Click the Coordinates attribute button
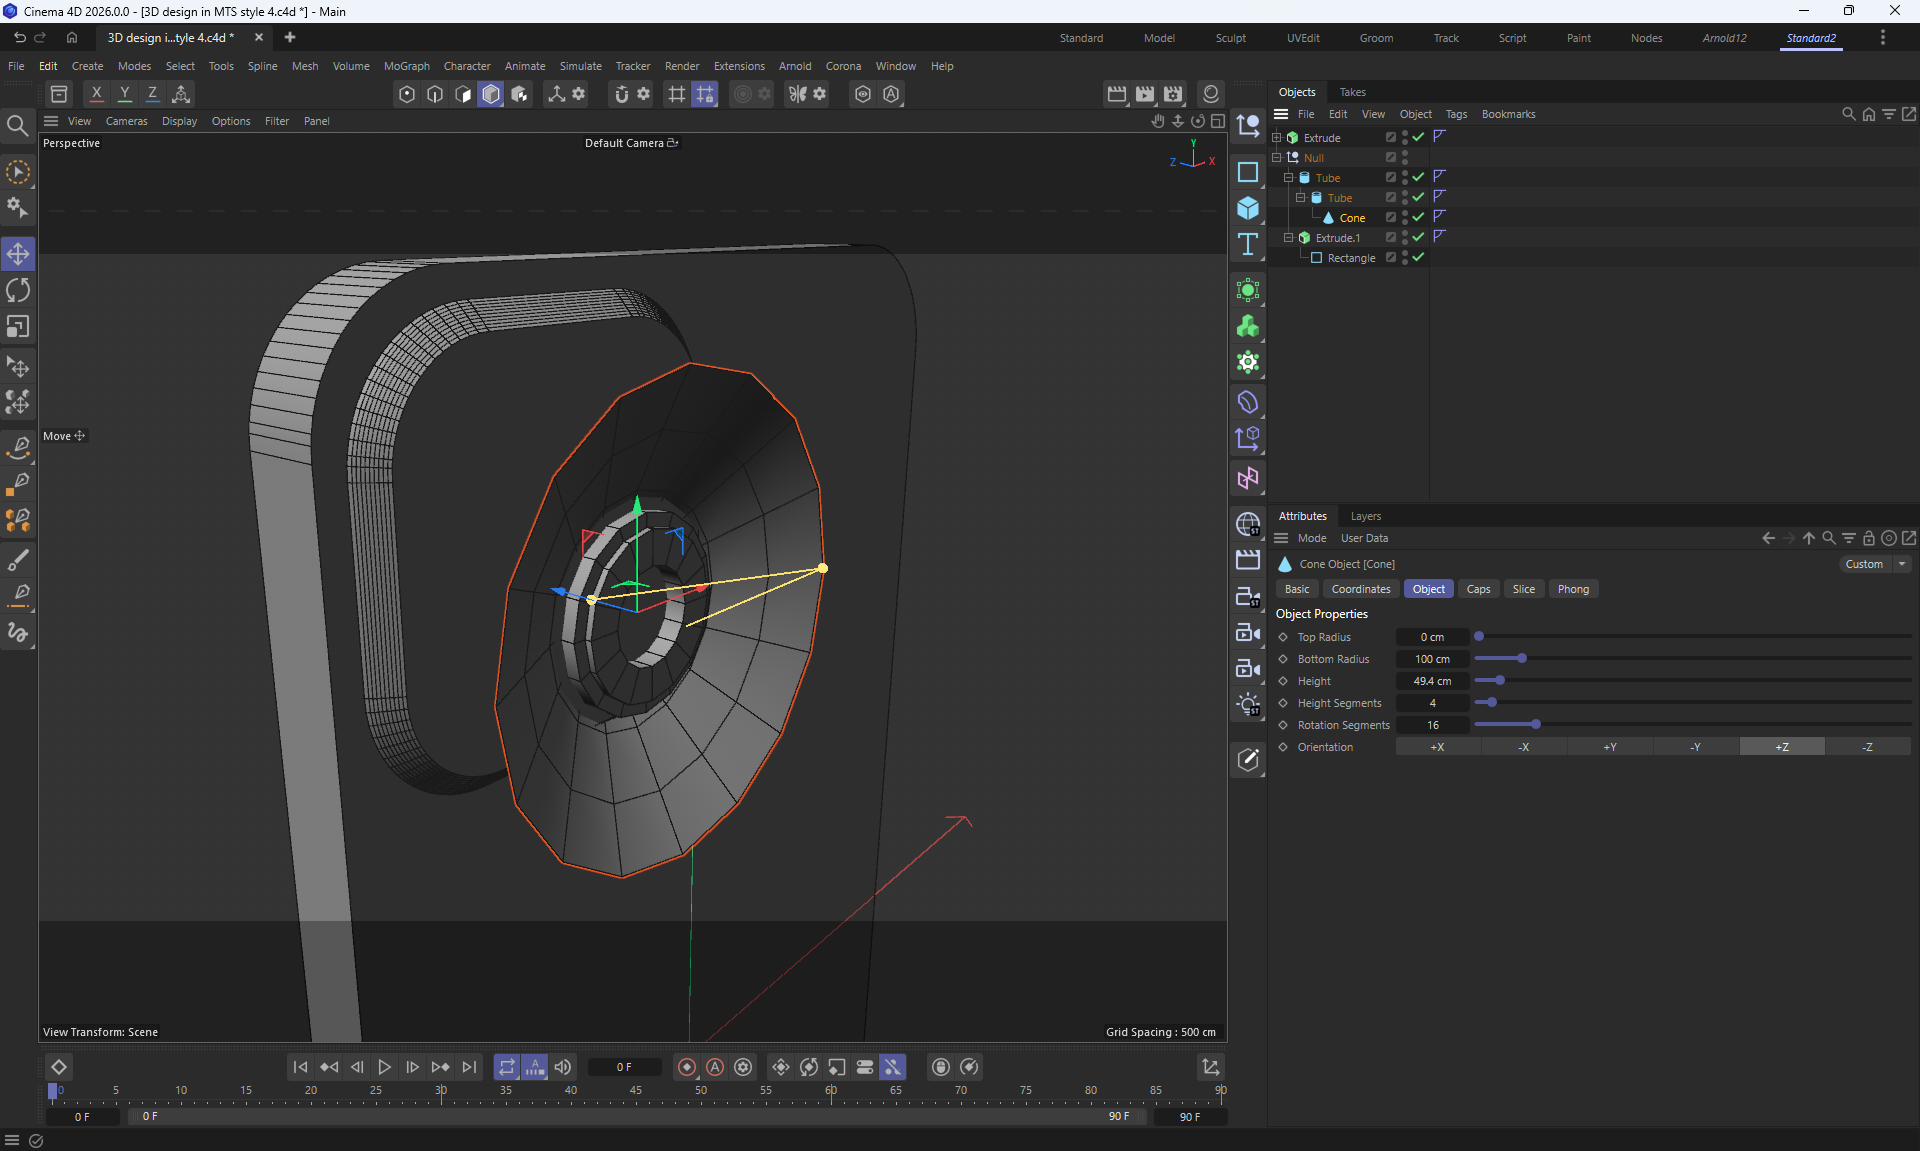 [1360, 589]
